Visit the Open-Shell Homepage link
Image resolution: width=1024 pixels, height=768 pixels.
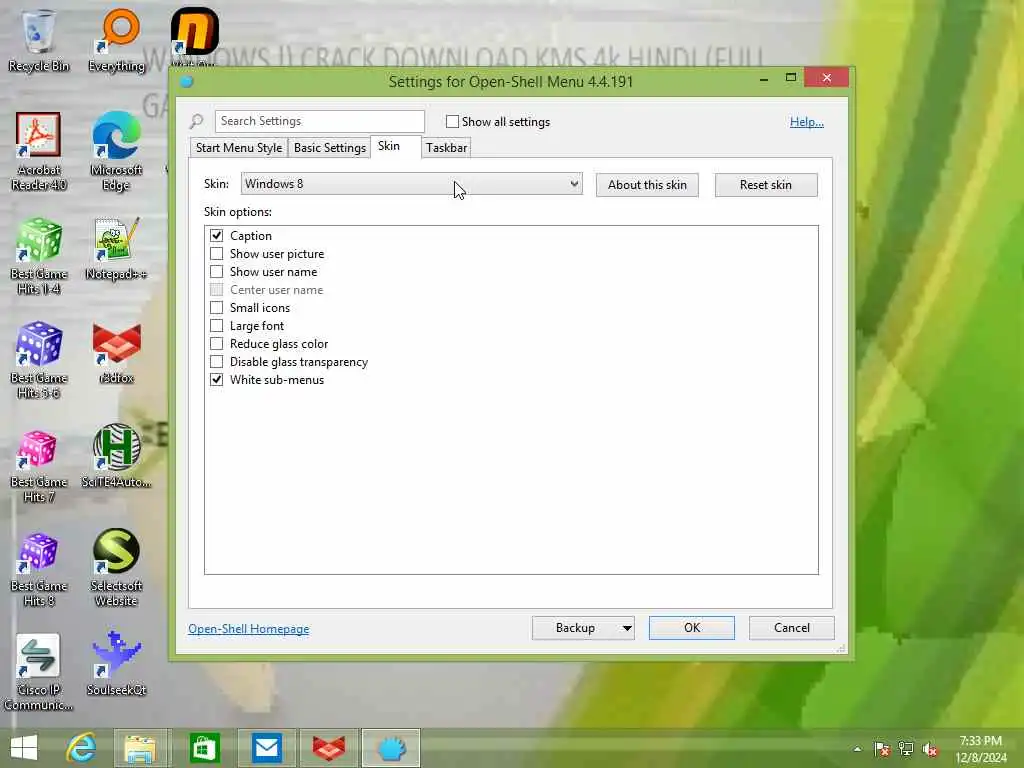click(x=249, y=629)
